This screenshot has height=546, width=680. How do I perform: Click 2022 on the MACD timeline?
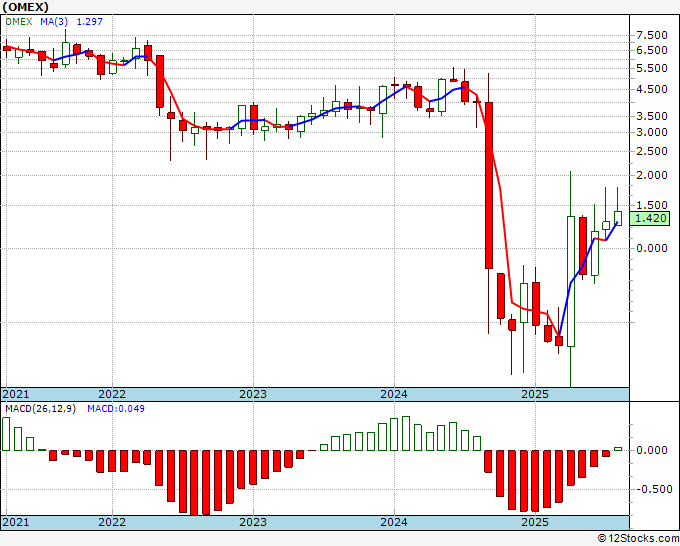coord(112,522)
